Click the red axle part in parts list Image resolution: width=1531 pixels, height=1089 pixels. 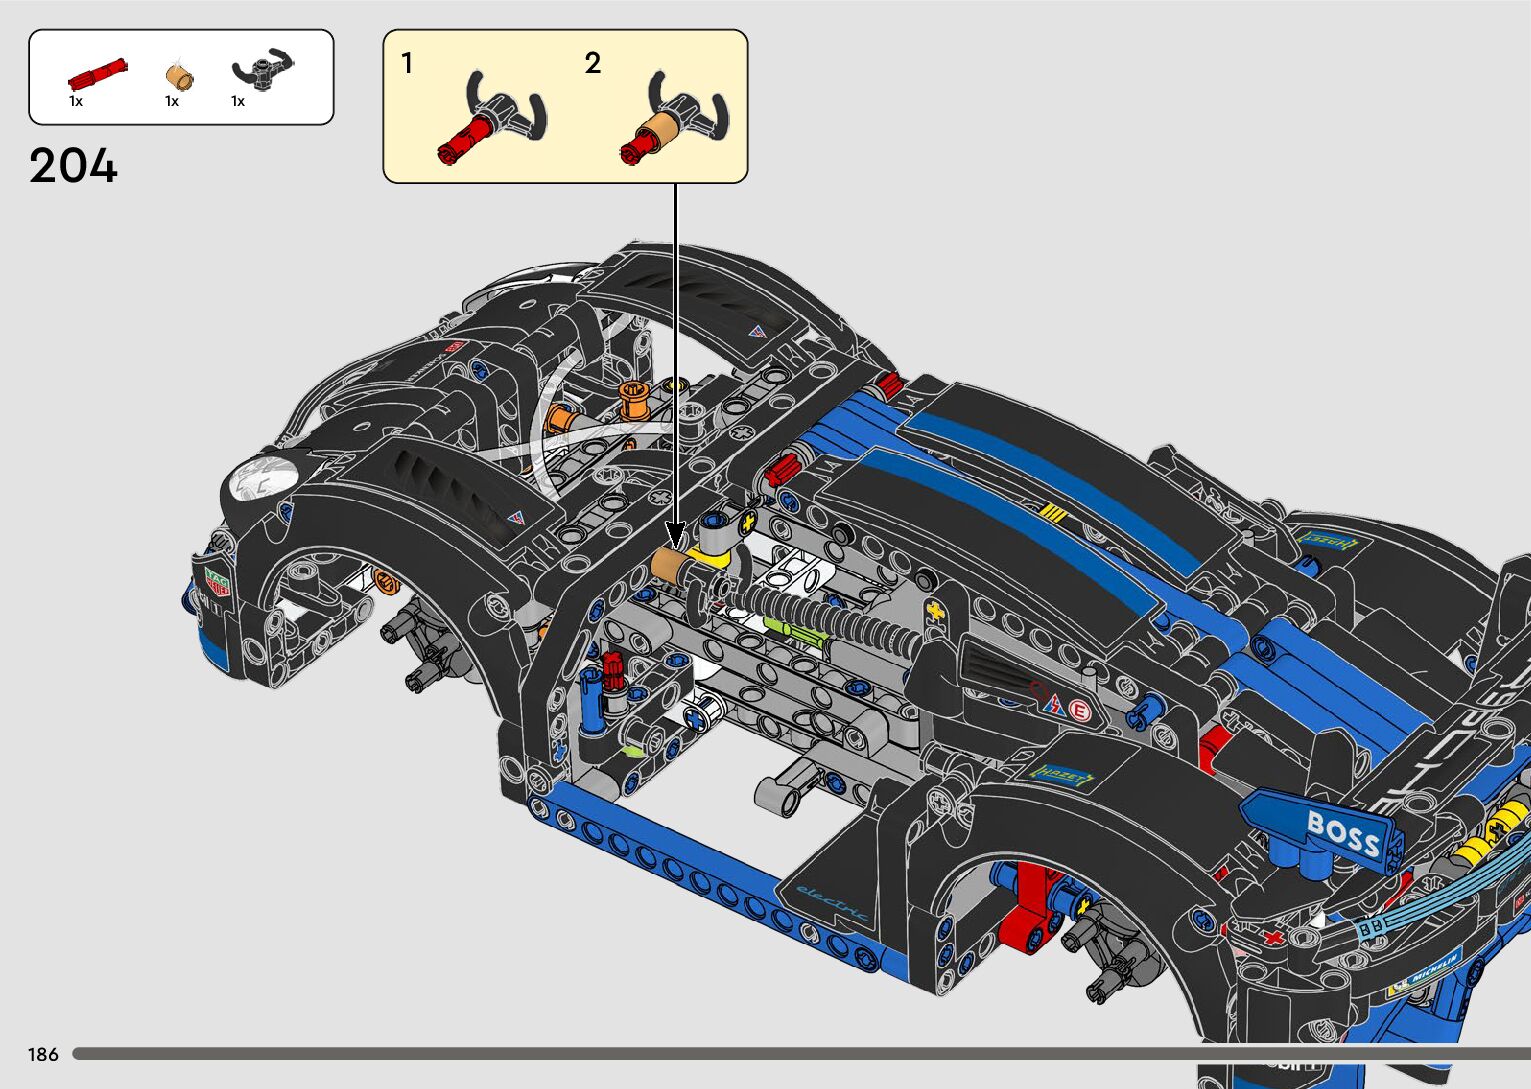97,75
